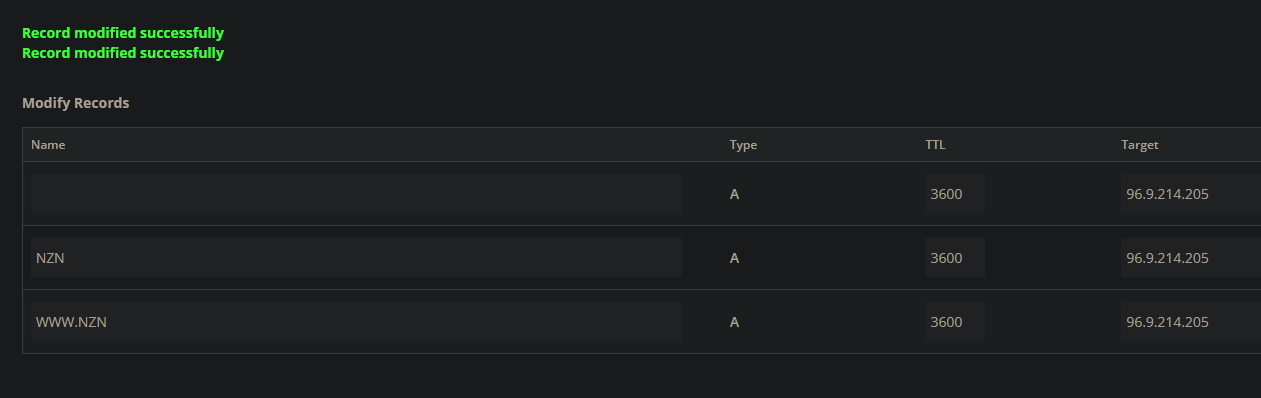Click the record type A in first row
This screenshot has height=398, width=1261.
coord(734,194)
